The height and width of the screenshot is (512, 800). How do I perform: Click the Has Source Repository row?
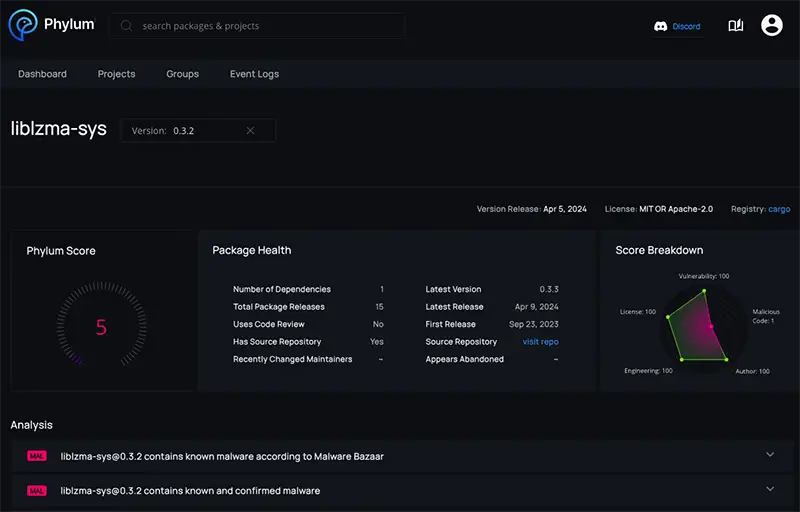(308, 342)
